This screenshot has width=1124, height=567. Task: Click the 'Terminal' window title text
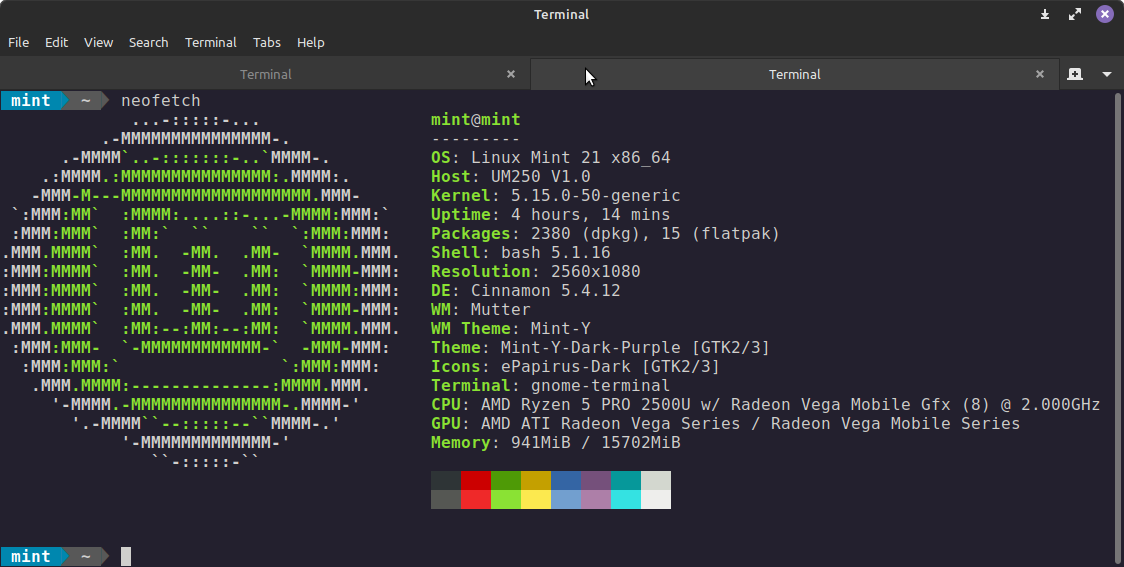pos(561,14)
